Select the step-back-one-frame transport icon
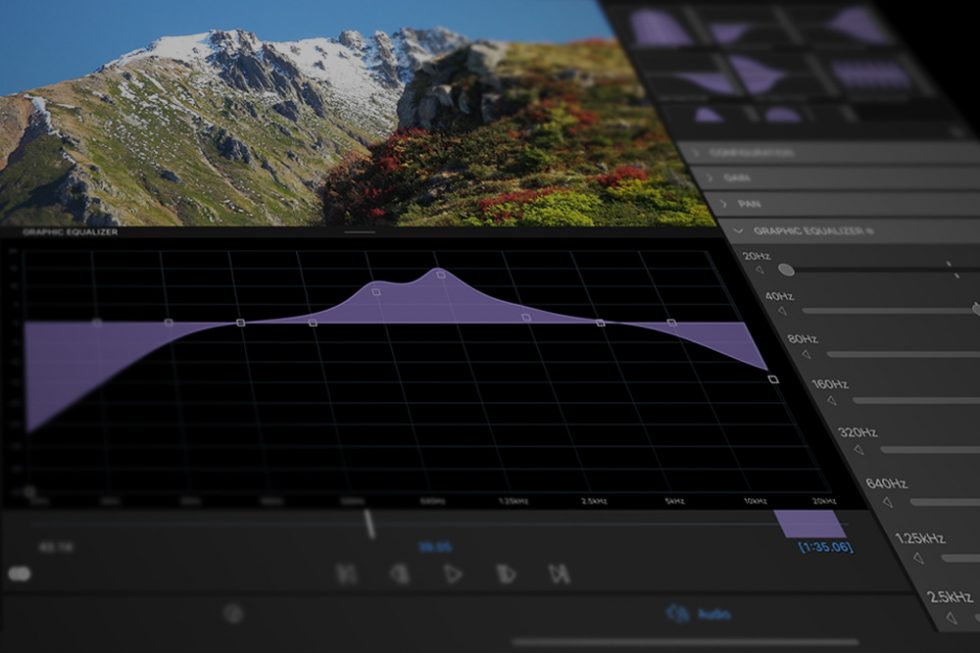Viewport: 980px width, 653px height. (x=400, y=572)
